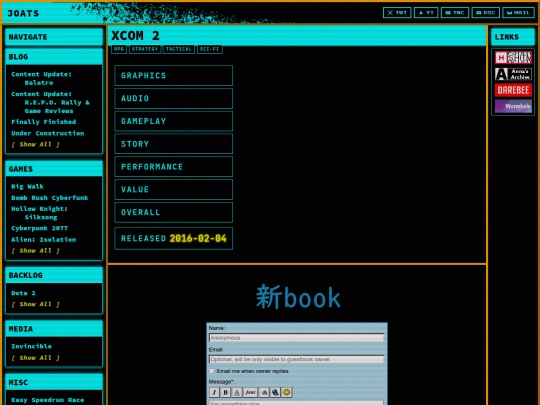Image resolution: width=540 pixels, height=405 pixels.
Task: Click the underlined A text color icon
Action: coord(237,392)
